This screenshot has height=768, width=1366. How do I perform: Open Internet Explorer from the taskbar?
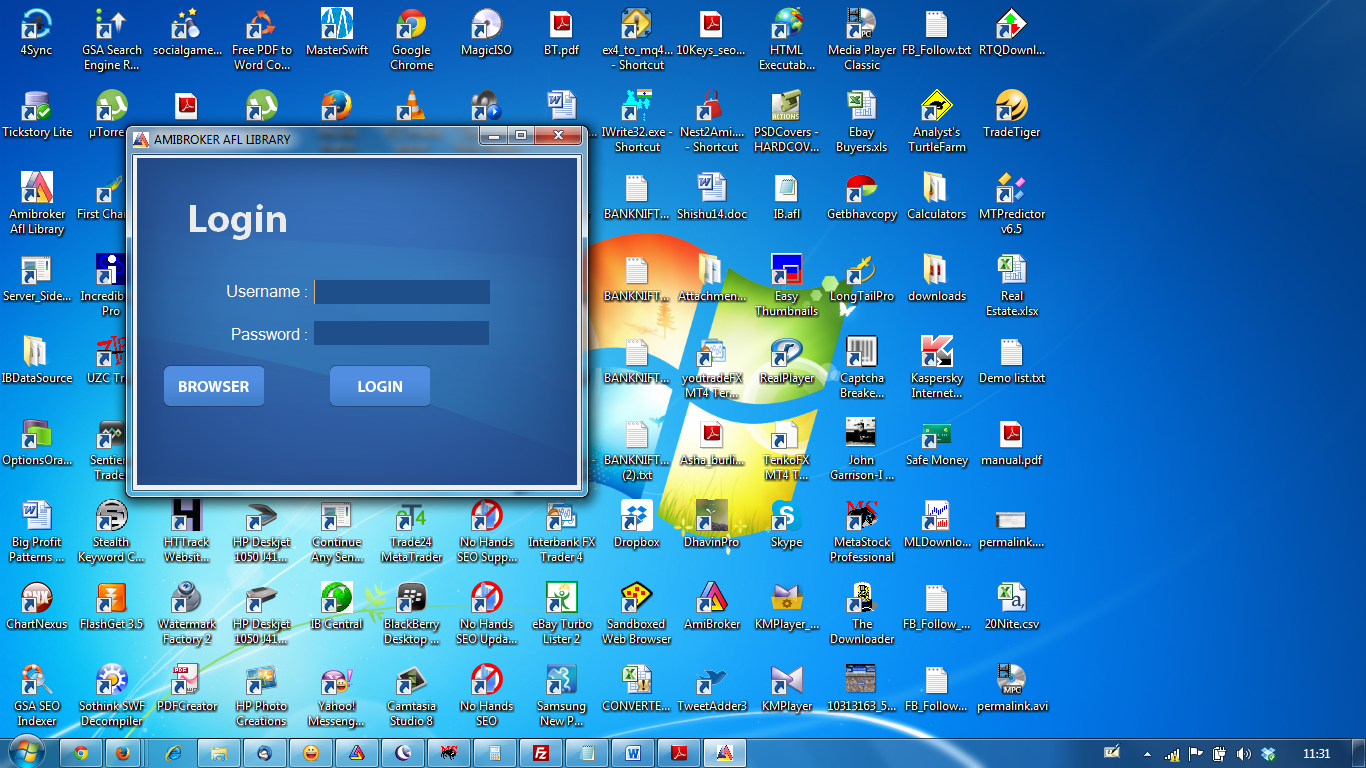click(173, 752)
